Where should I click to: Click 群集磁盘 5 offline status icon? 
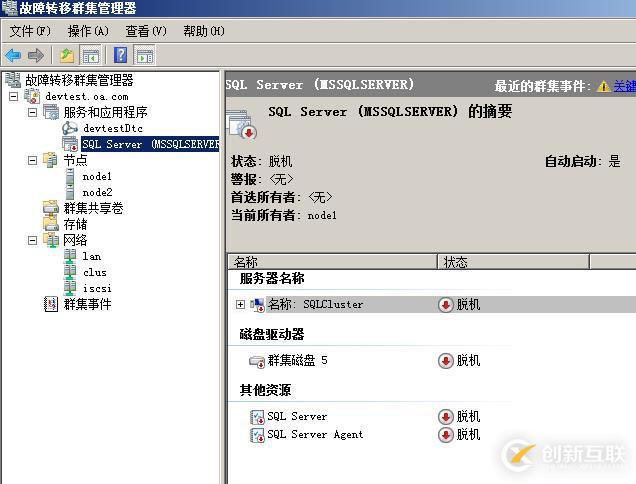(445, 361)
